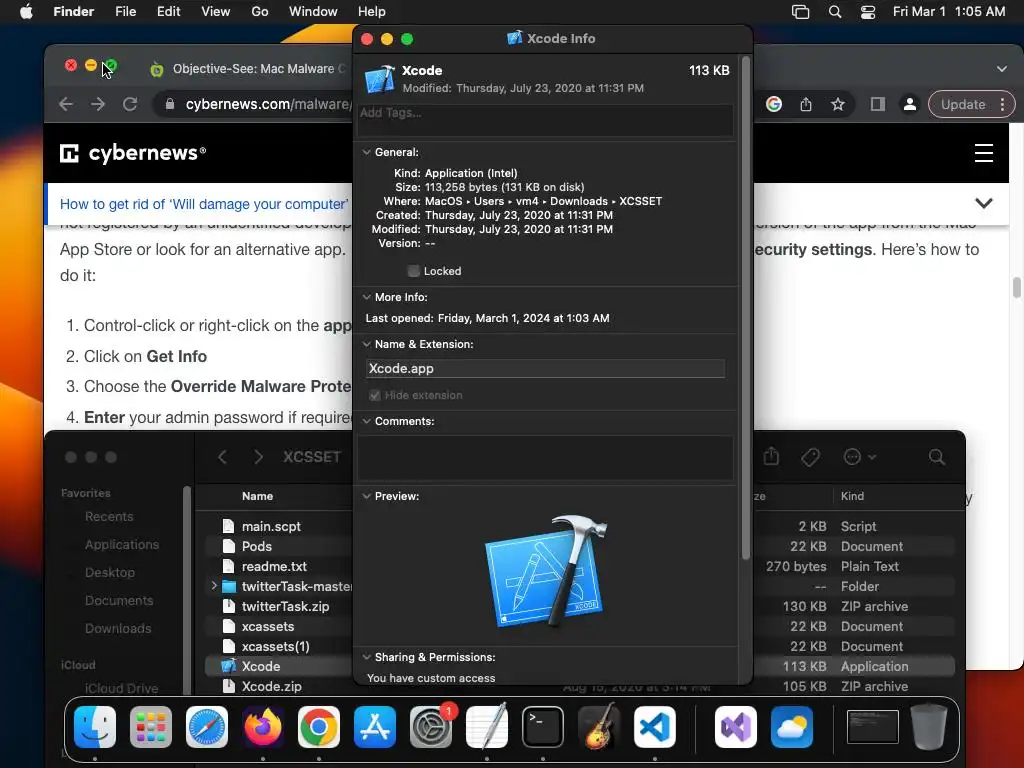Collapse the Name & Extension section

tap(366, 344)
